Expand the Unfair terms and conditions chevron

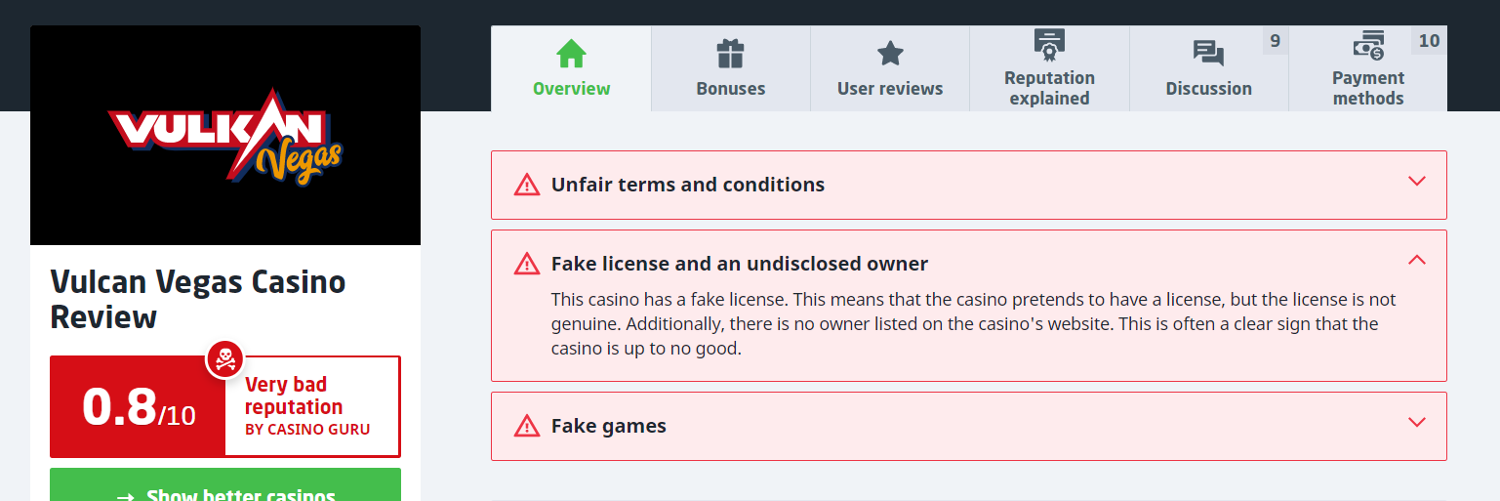tap(1416, 181)
